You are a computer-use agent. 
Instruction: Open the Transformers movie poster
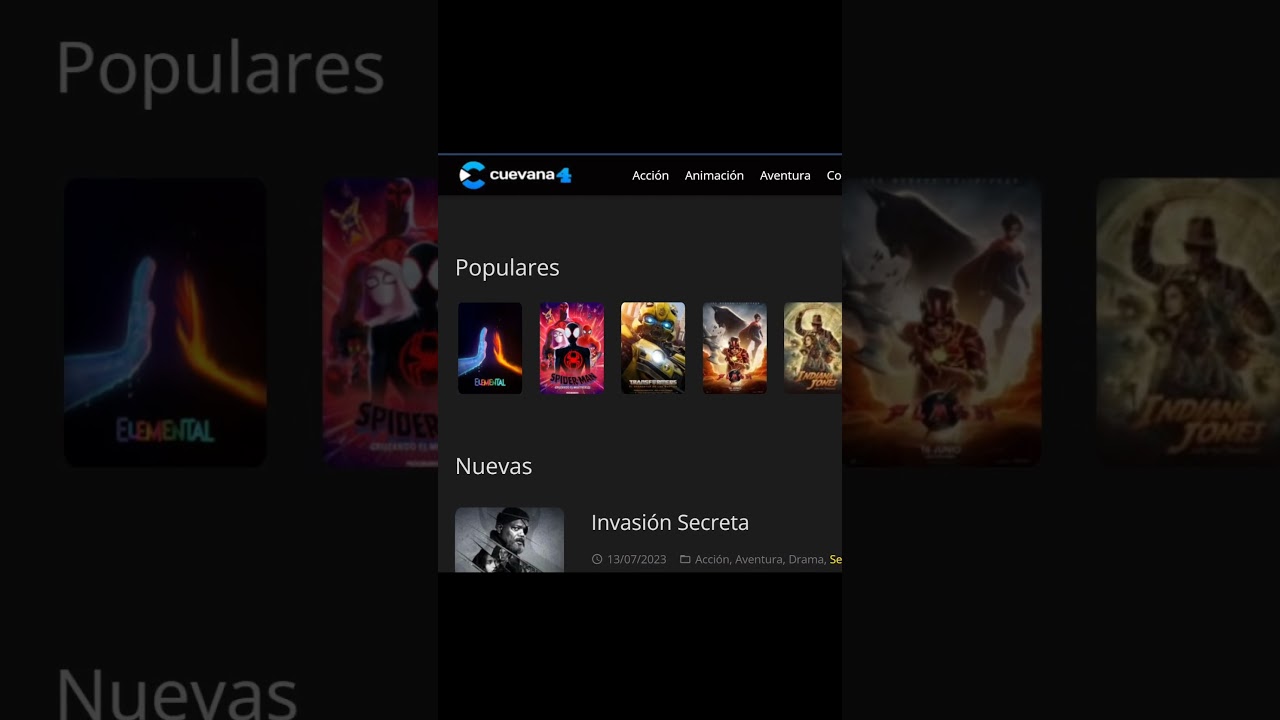(653, 348)
